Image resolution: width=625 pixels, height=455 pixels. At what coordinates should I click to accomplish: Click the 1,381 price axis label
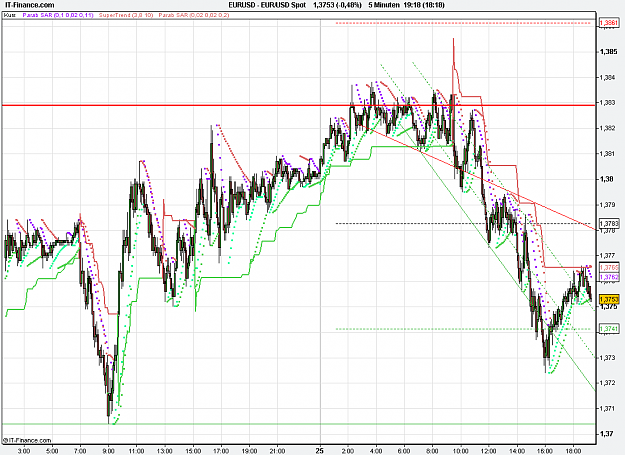[x=608, y=154]
